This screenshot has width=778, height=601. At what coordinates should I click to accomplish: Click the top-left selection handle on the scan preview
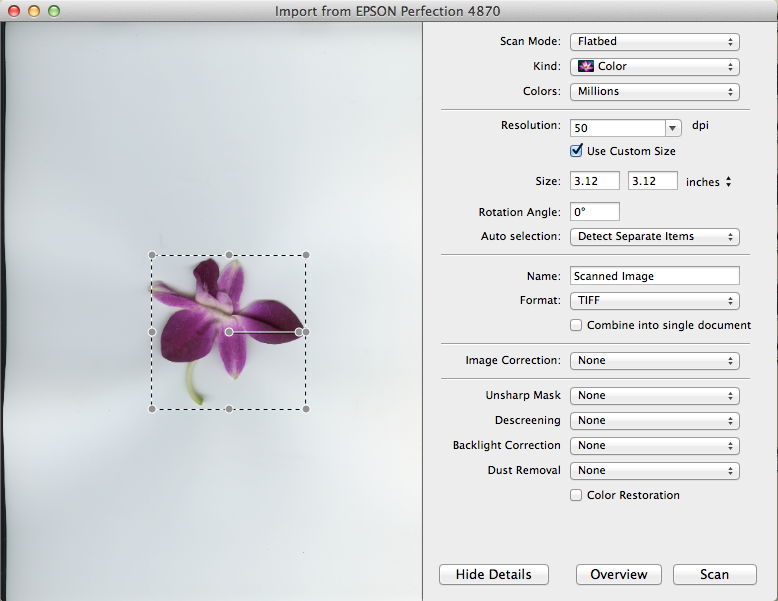(152, 255)
